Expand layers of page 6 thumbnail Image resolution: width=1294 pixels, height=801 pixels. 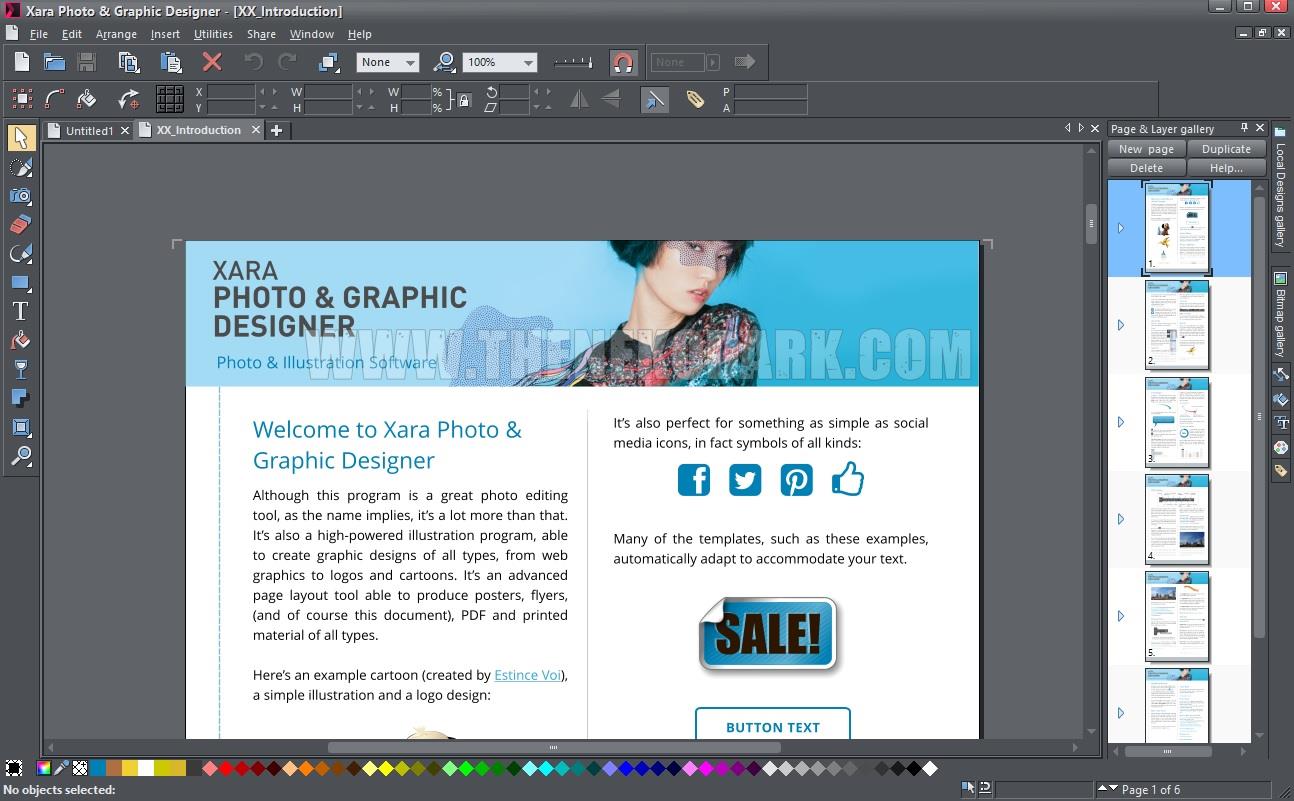(1121, 713)
